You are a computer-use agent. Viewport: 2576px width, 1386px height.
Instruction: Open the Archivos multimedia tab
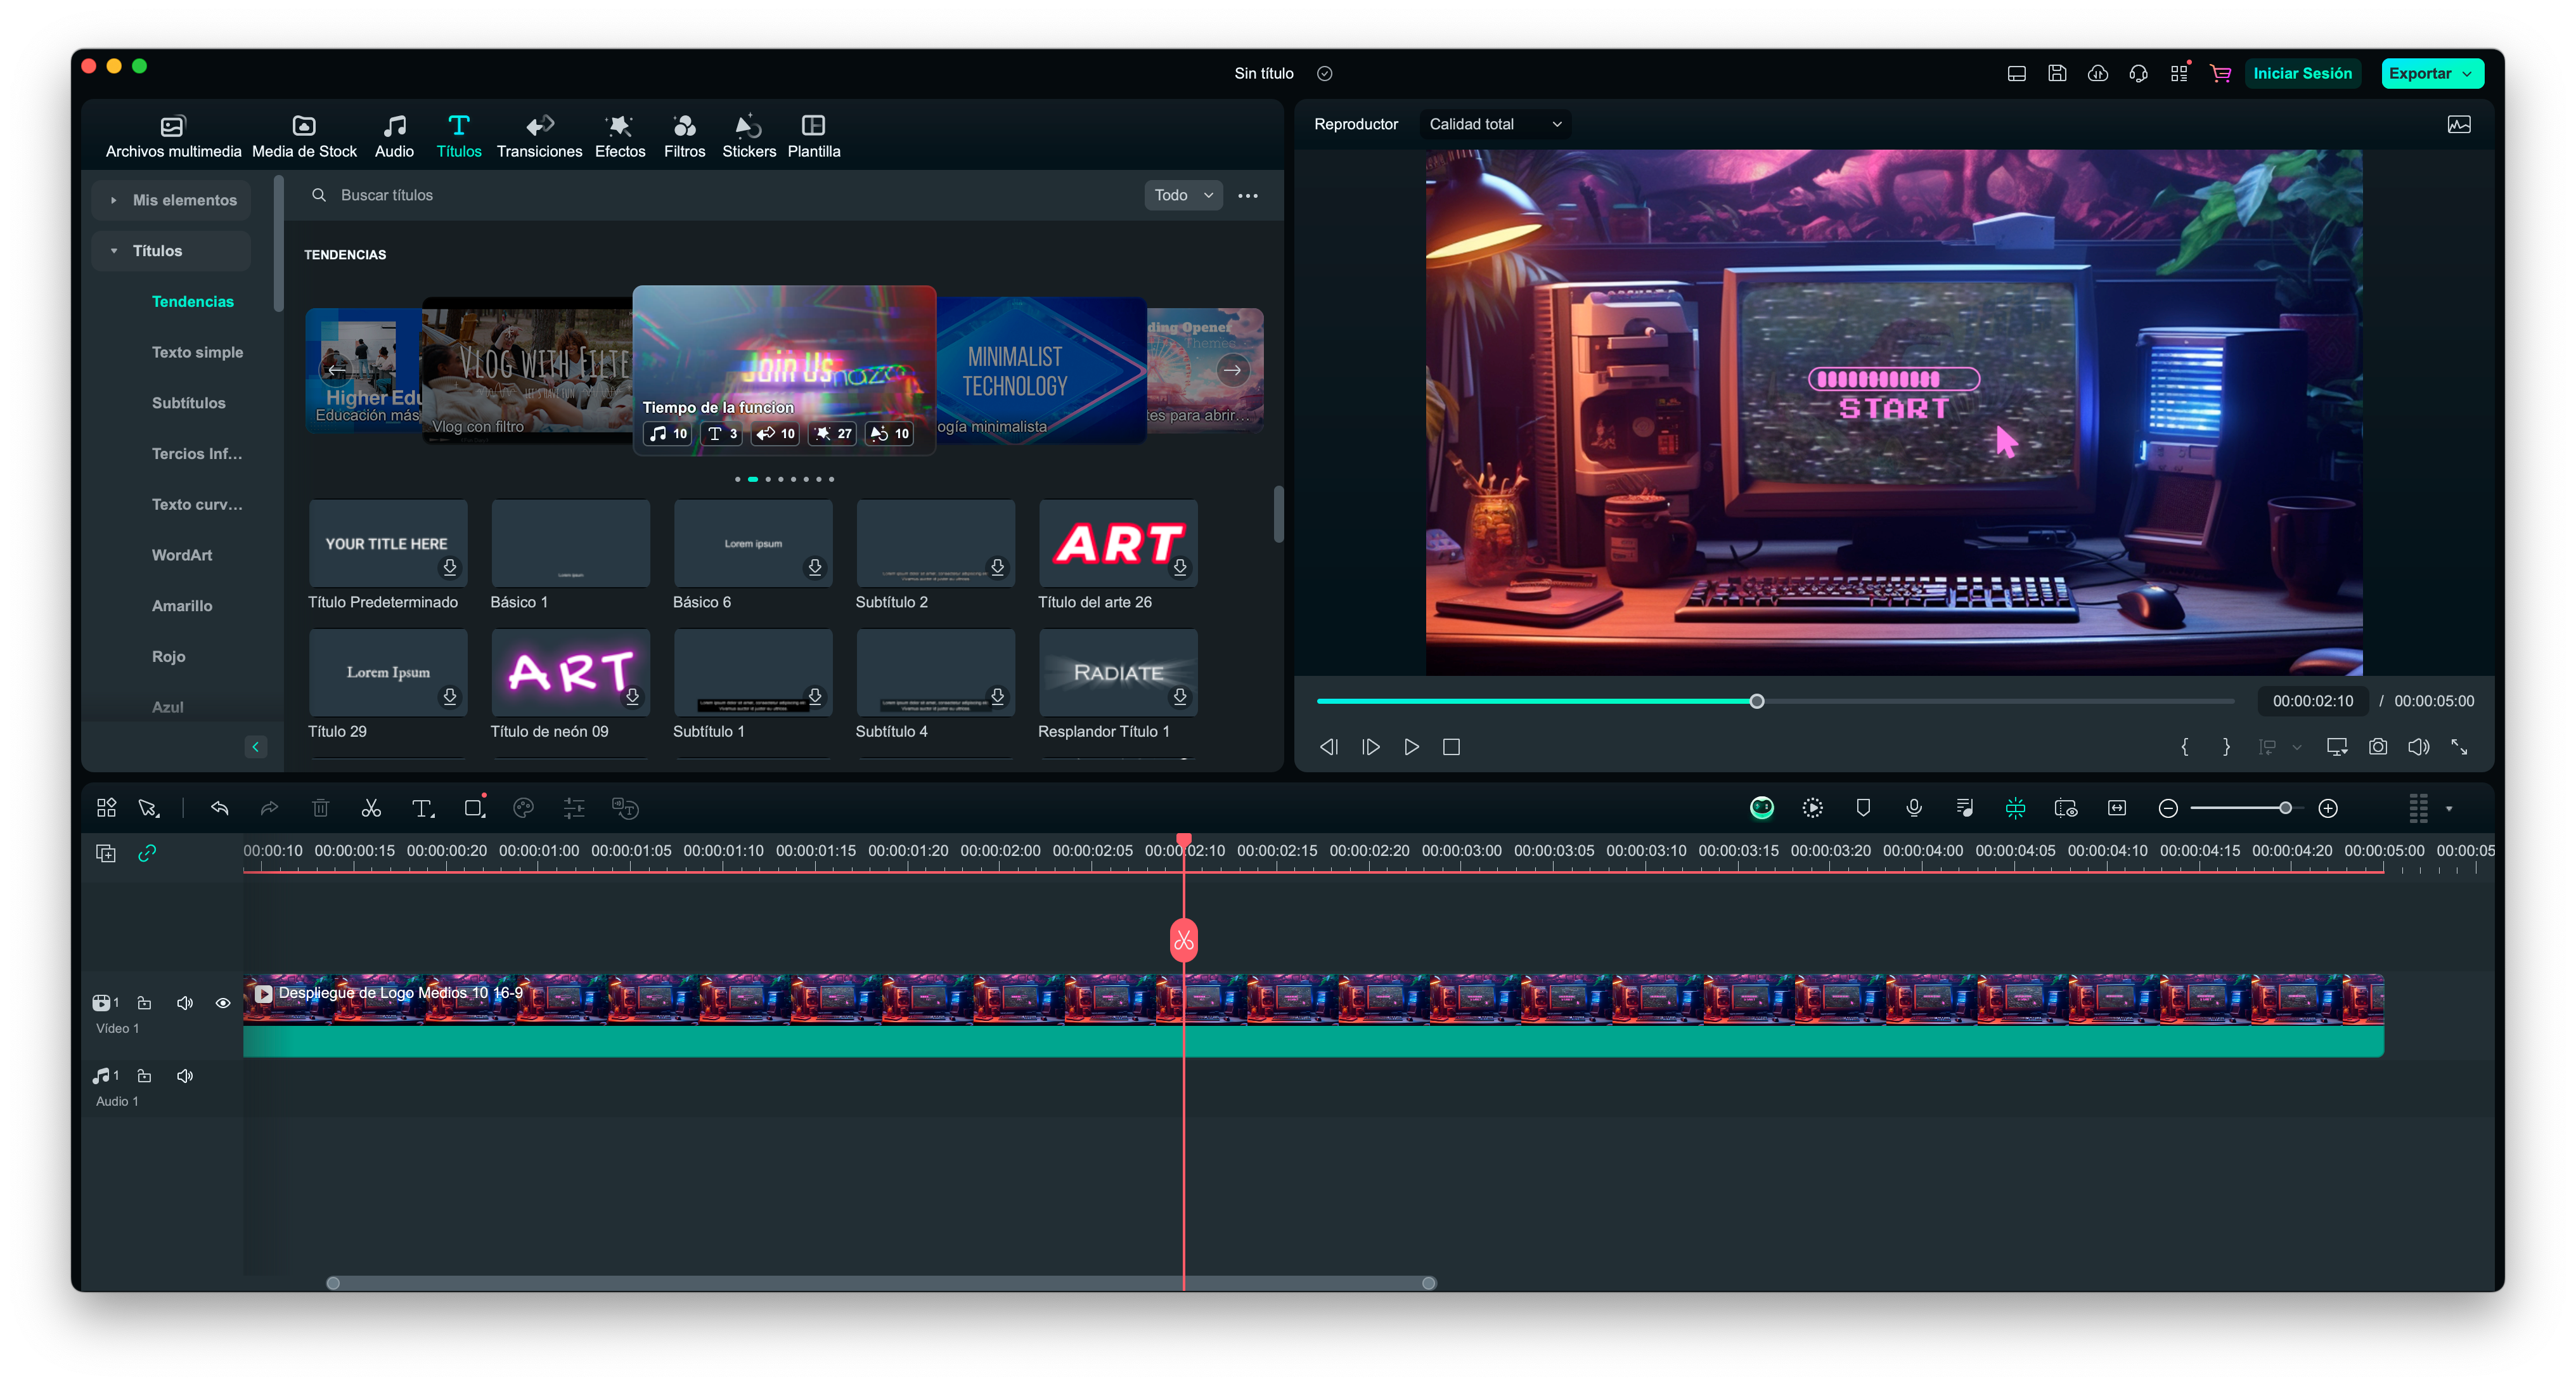pos(173,136)
